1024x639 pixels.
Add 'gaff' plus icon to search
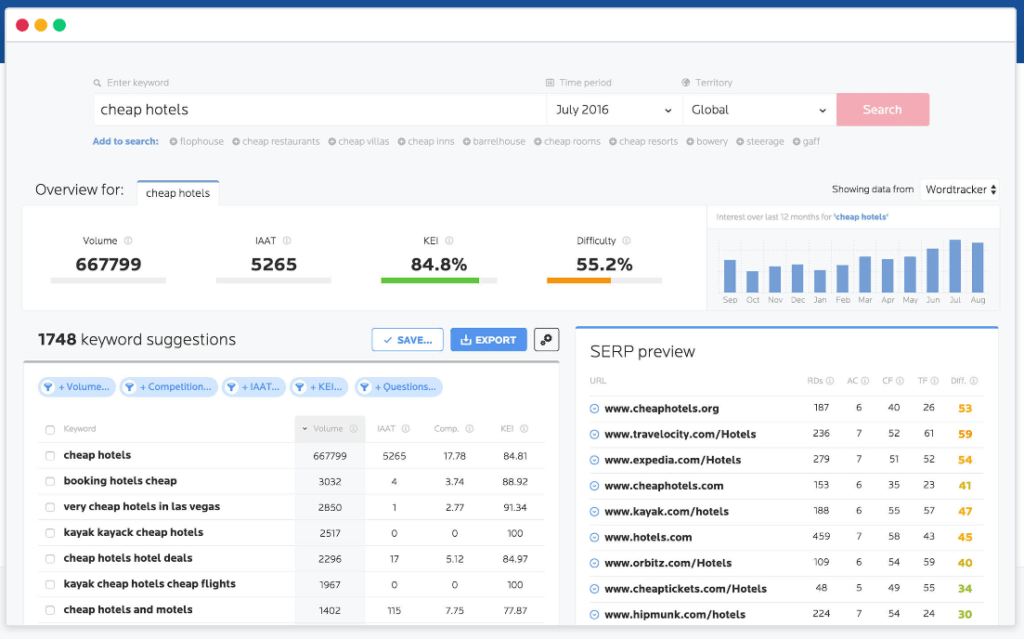(x=796, y=142)
